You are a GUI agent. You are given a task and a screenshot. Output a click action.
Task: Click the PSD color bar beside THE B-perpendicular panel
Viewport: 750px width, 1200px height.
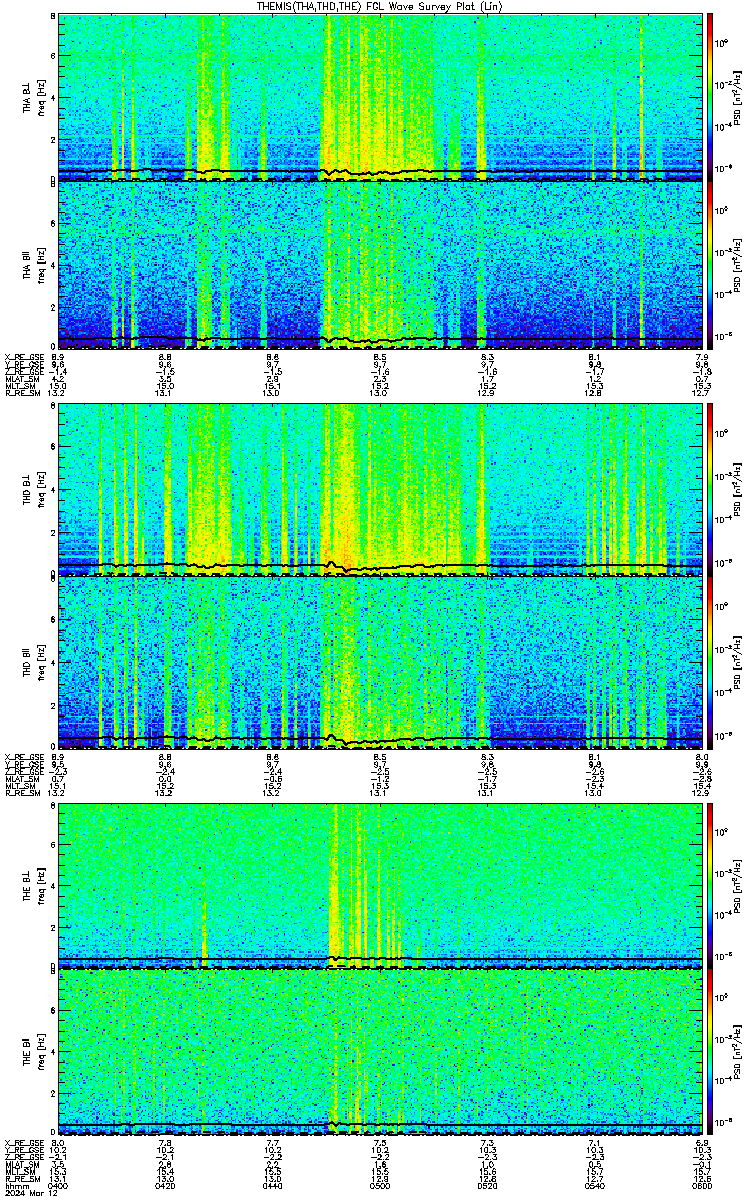[710, 885]
